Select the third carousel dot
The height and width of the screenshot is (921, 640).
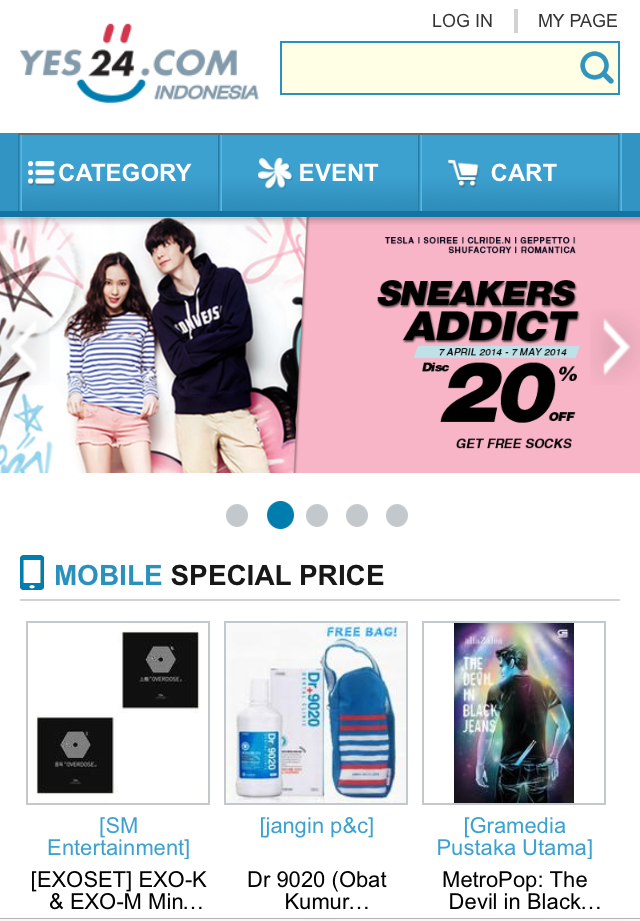317,515
